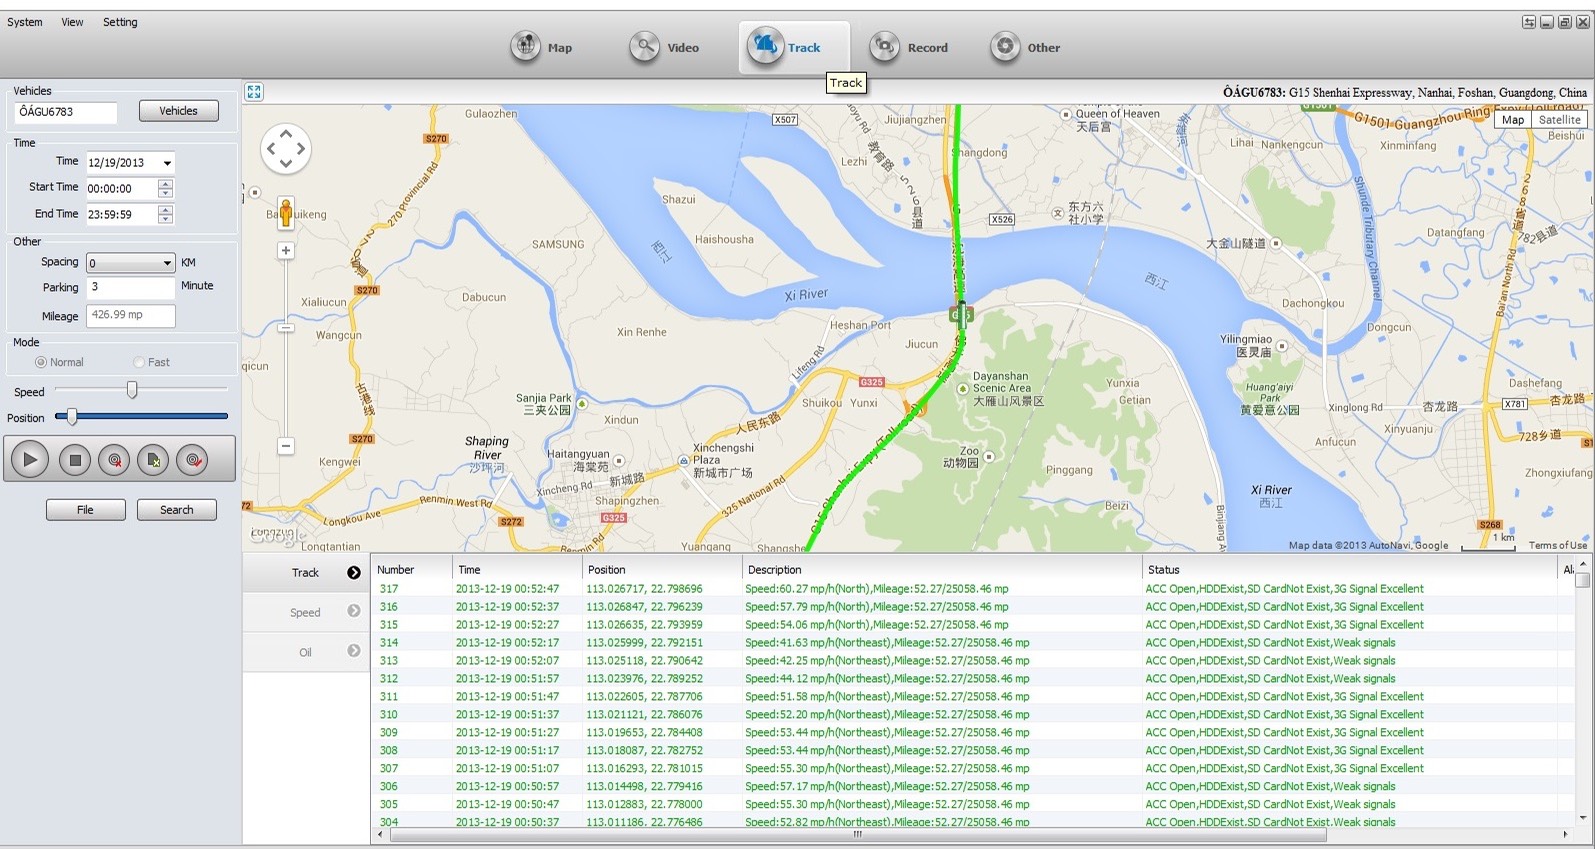
Task: Zoom in the map with plus button
Action: (x=286, y=251)
